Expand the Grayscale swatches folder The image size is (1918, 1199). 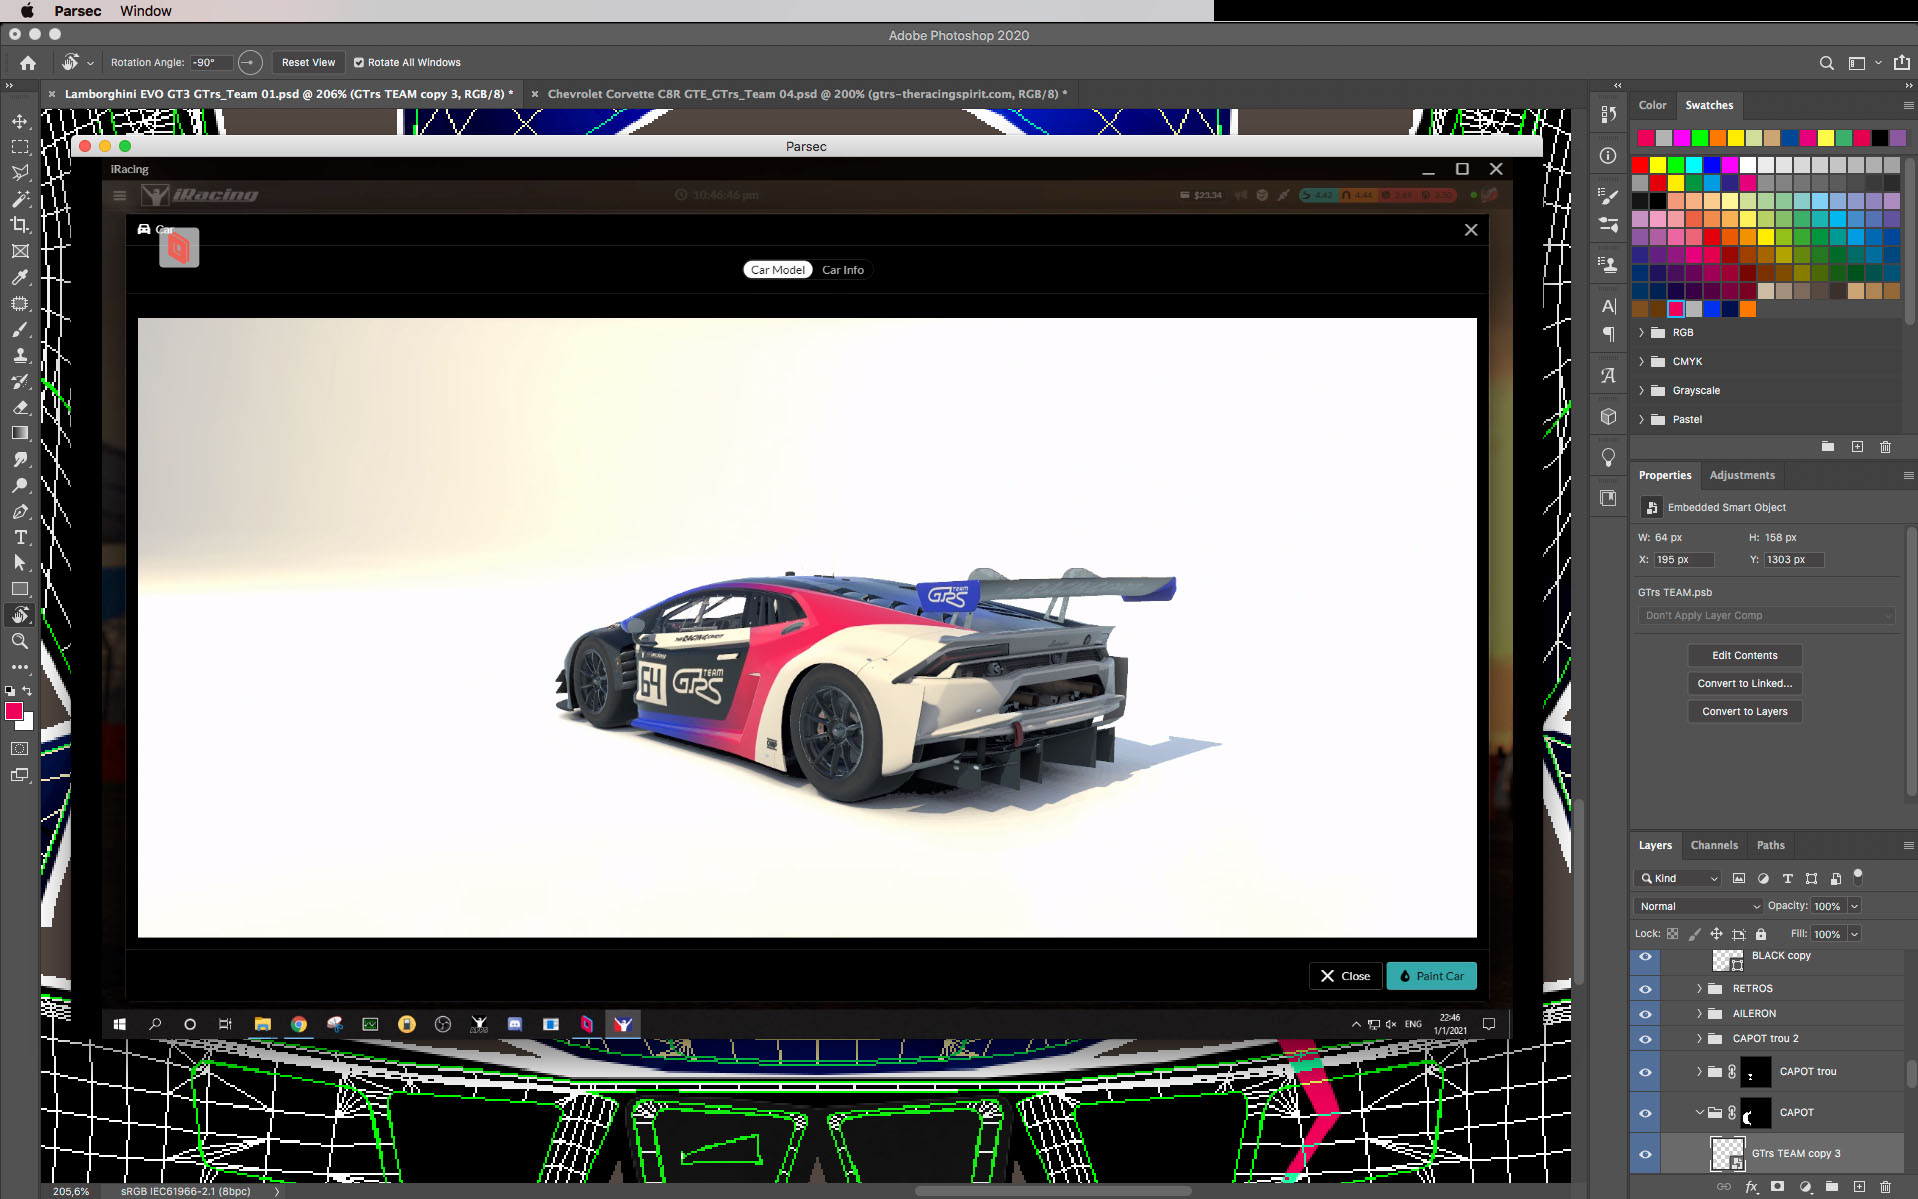(x=1641, y=390)
